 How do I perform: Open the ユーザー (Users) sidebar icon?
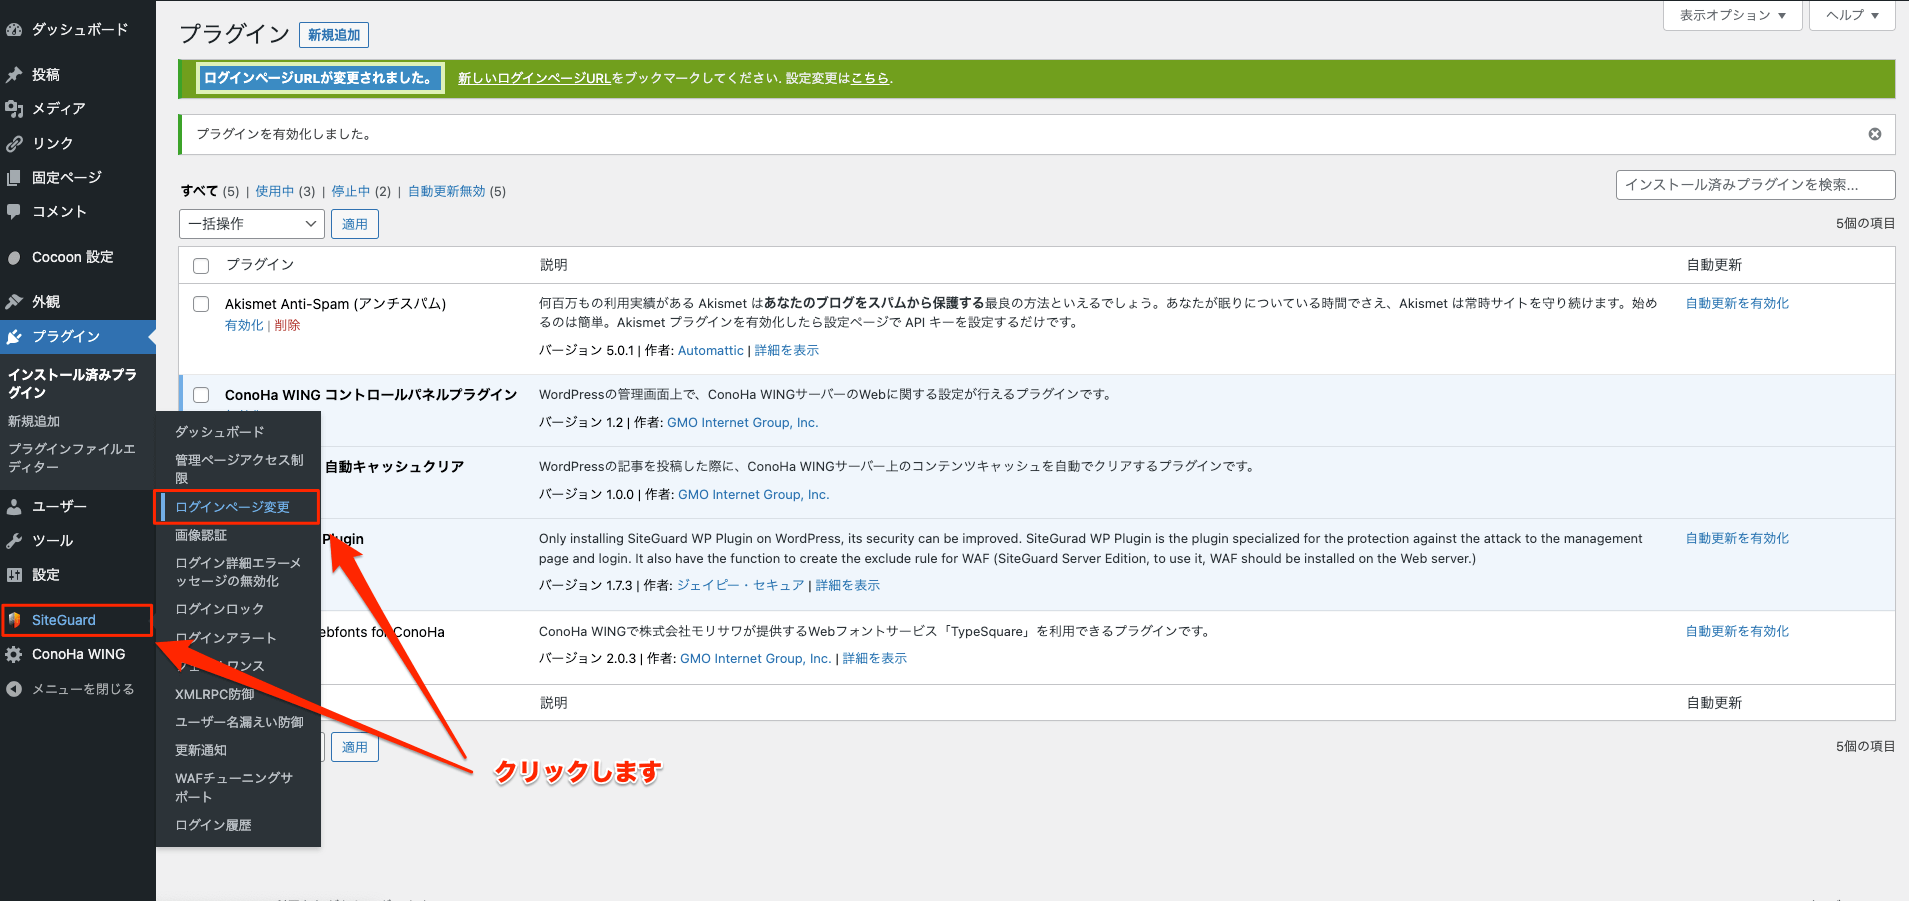pyautogui.click(x=60, y=506)
